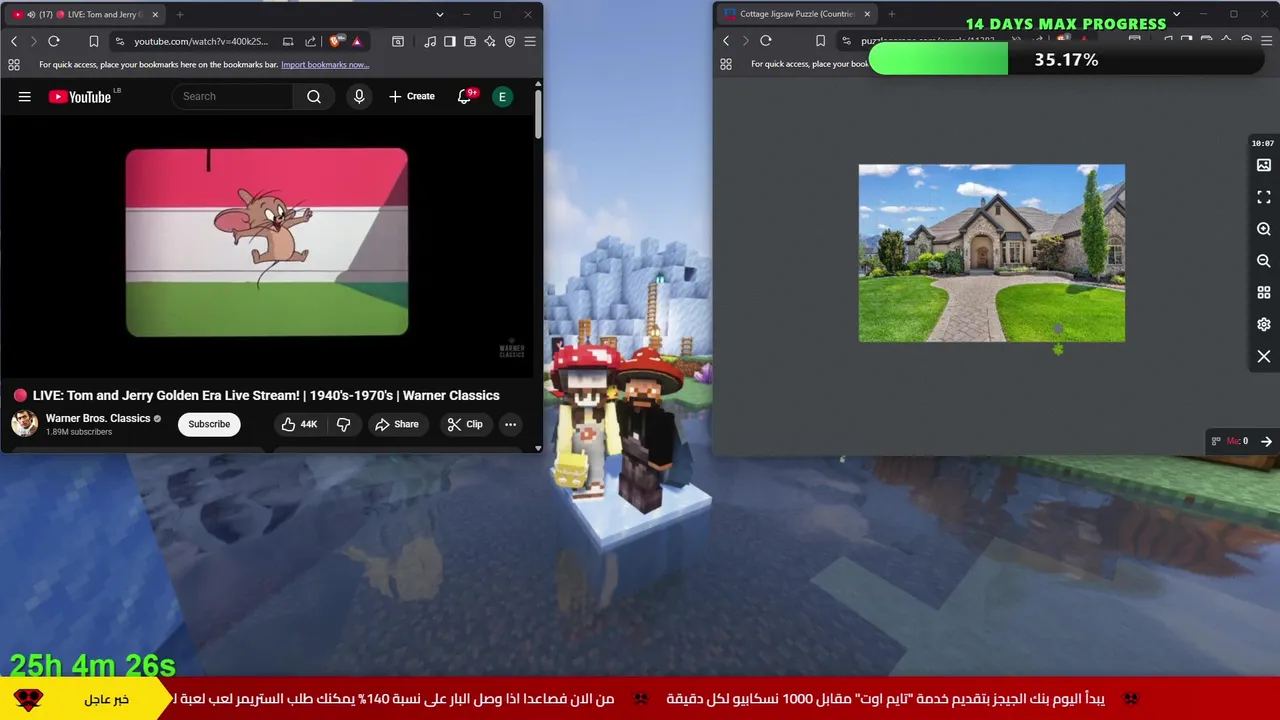Screen dimensions: 1280x720
Task: Click the assembled cottage puzzle image
Action: [x=992, y=253]
